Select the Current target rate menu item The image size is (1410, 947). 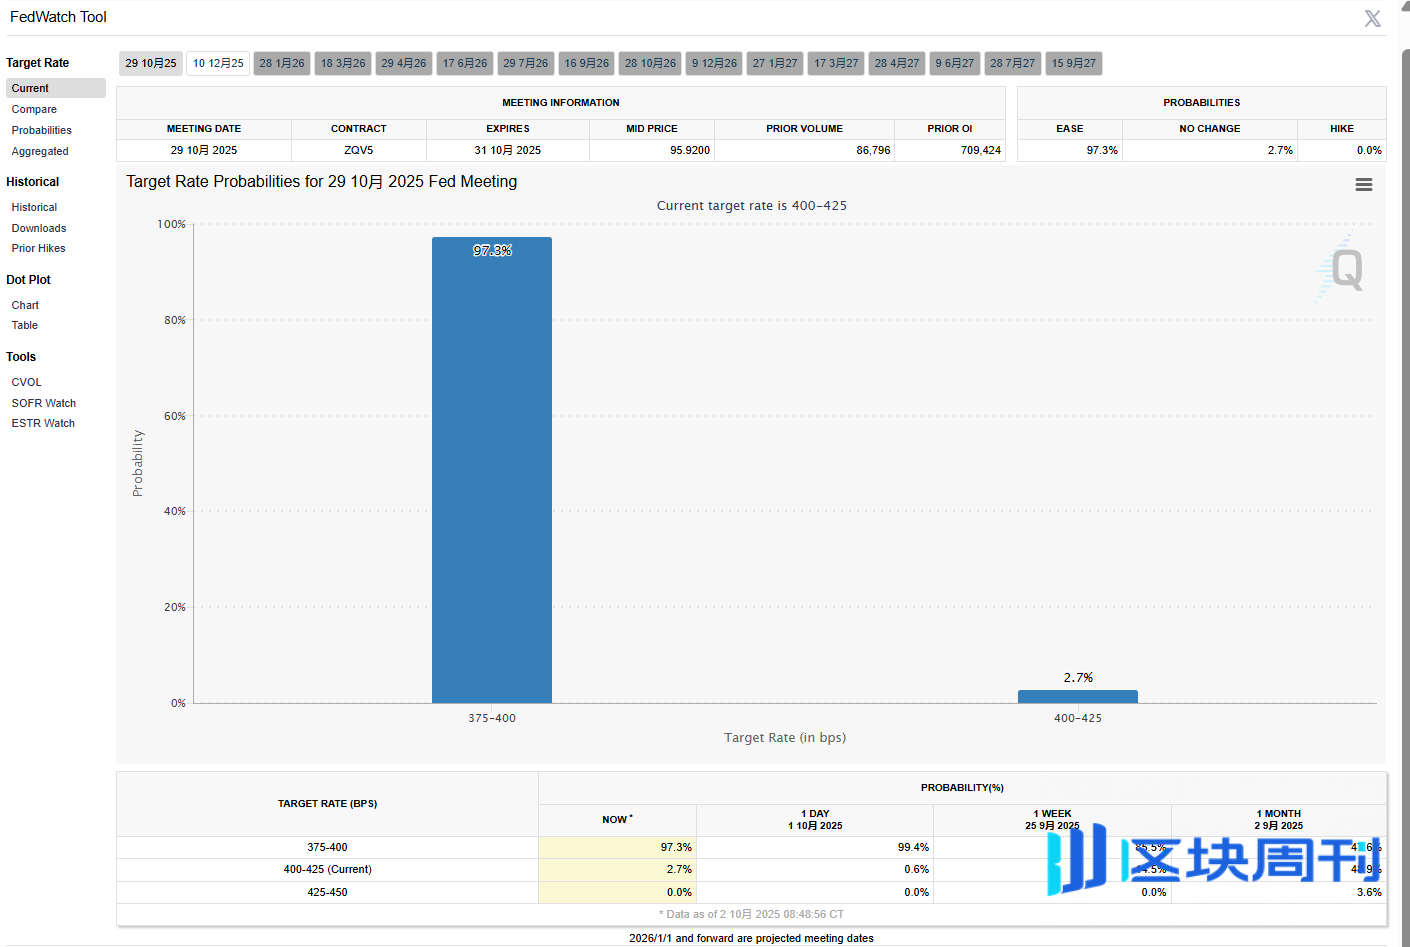point(30,89)
